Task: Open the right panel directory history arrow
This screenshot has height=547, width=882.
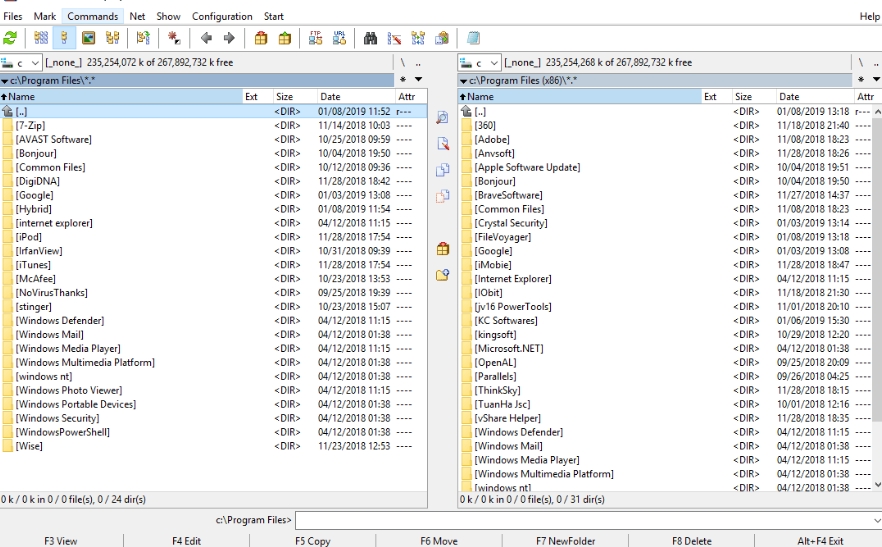Action: tap(876, 79)
